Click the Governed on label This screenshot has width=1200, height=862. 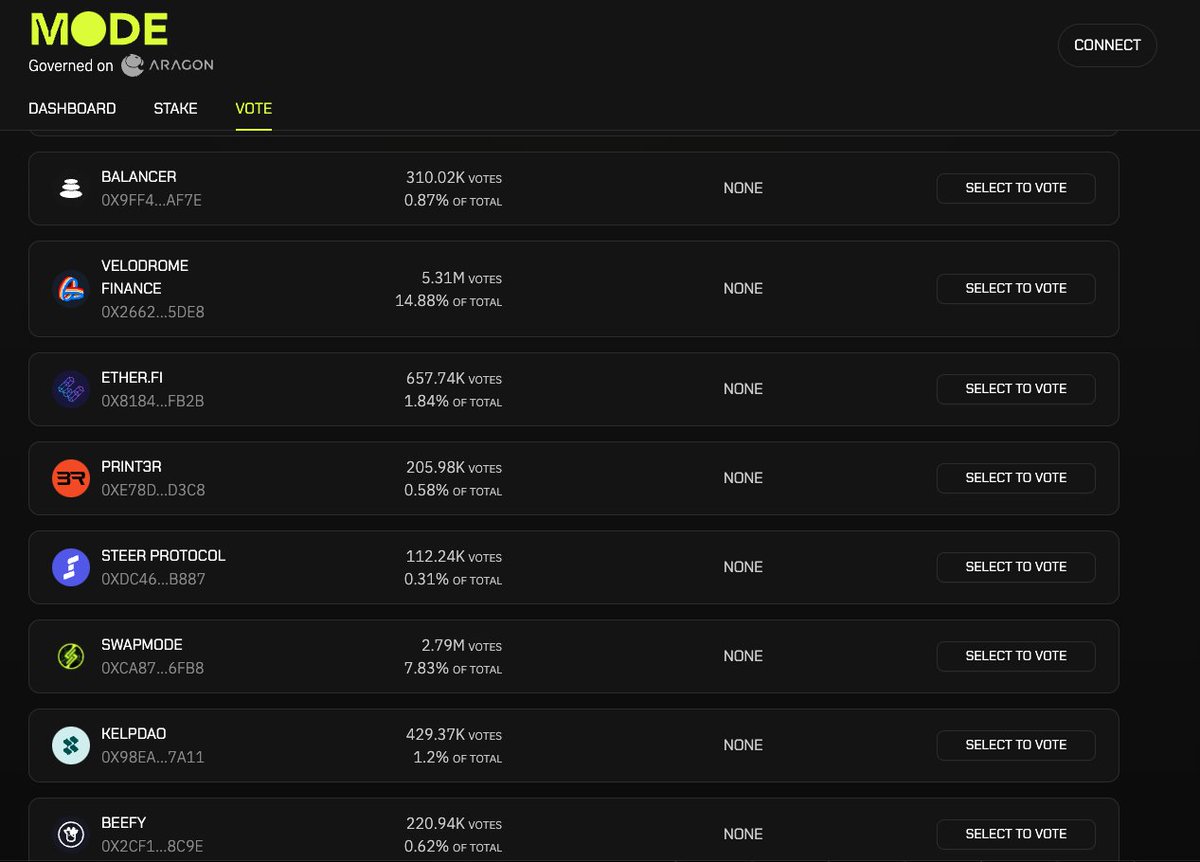pos(71,66)
